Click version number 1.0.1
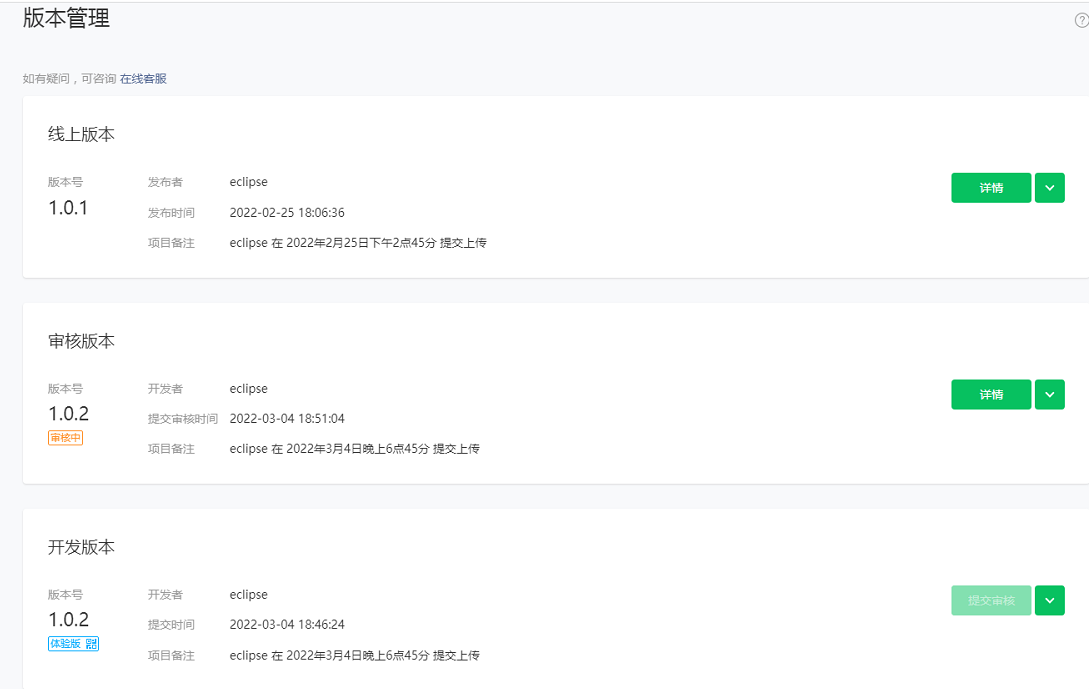 (x=68, y=208)
